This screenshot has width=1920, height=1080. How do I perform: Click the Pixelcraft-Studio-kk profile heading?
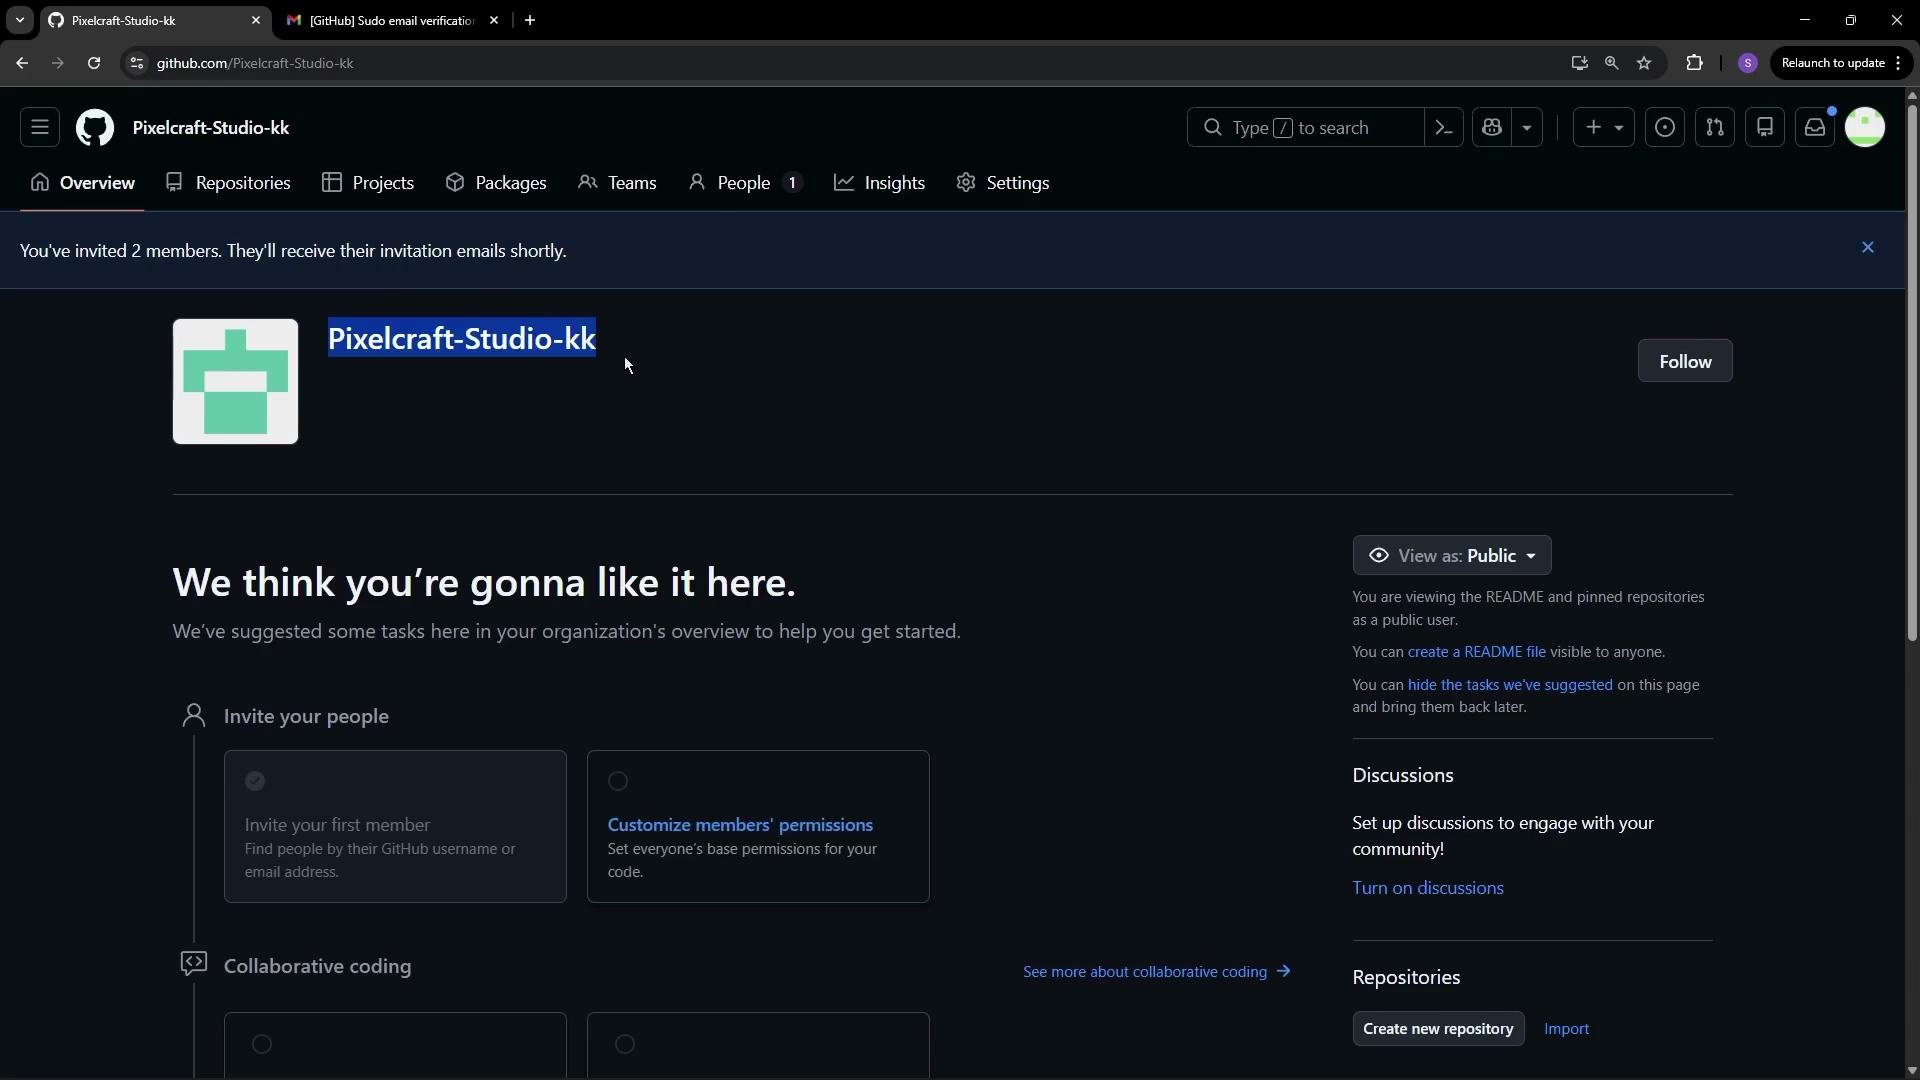pyautogui.click(x=462, y=339)
